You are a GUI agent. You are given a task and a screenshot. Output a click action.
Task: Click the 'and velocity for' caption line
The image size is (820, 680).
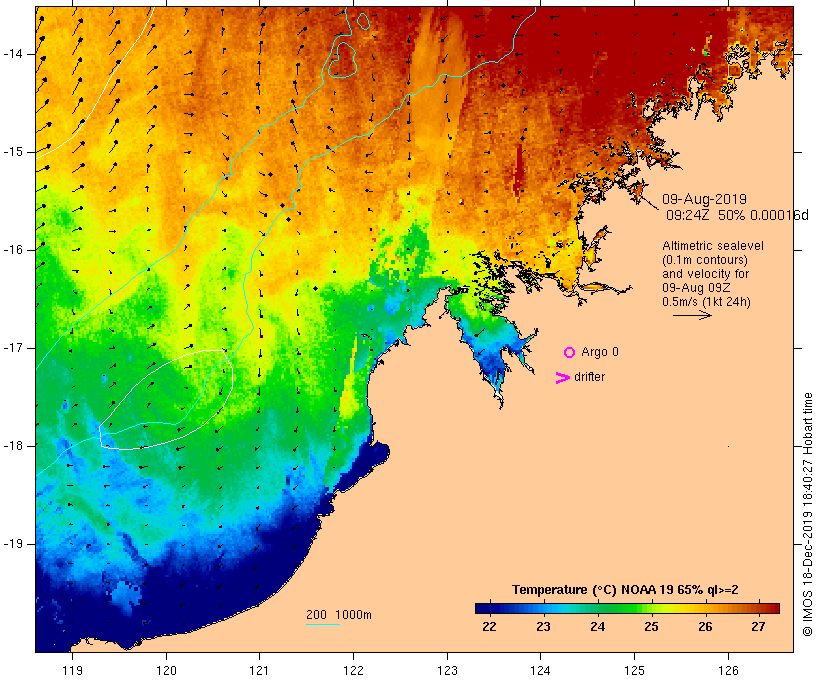pos(705,274)
